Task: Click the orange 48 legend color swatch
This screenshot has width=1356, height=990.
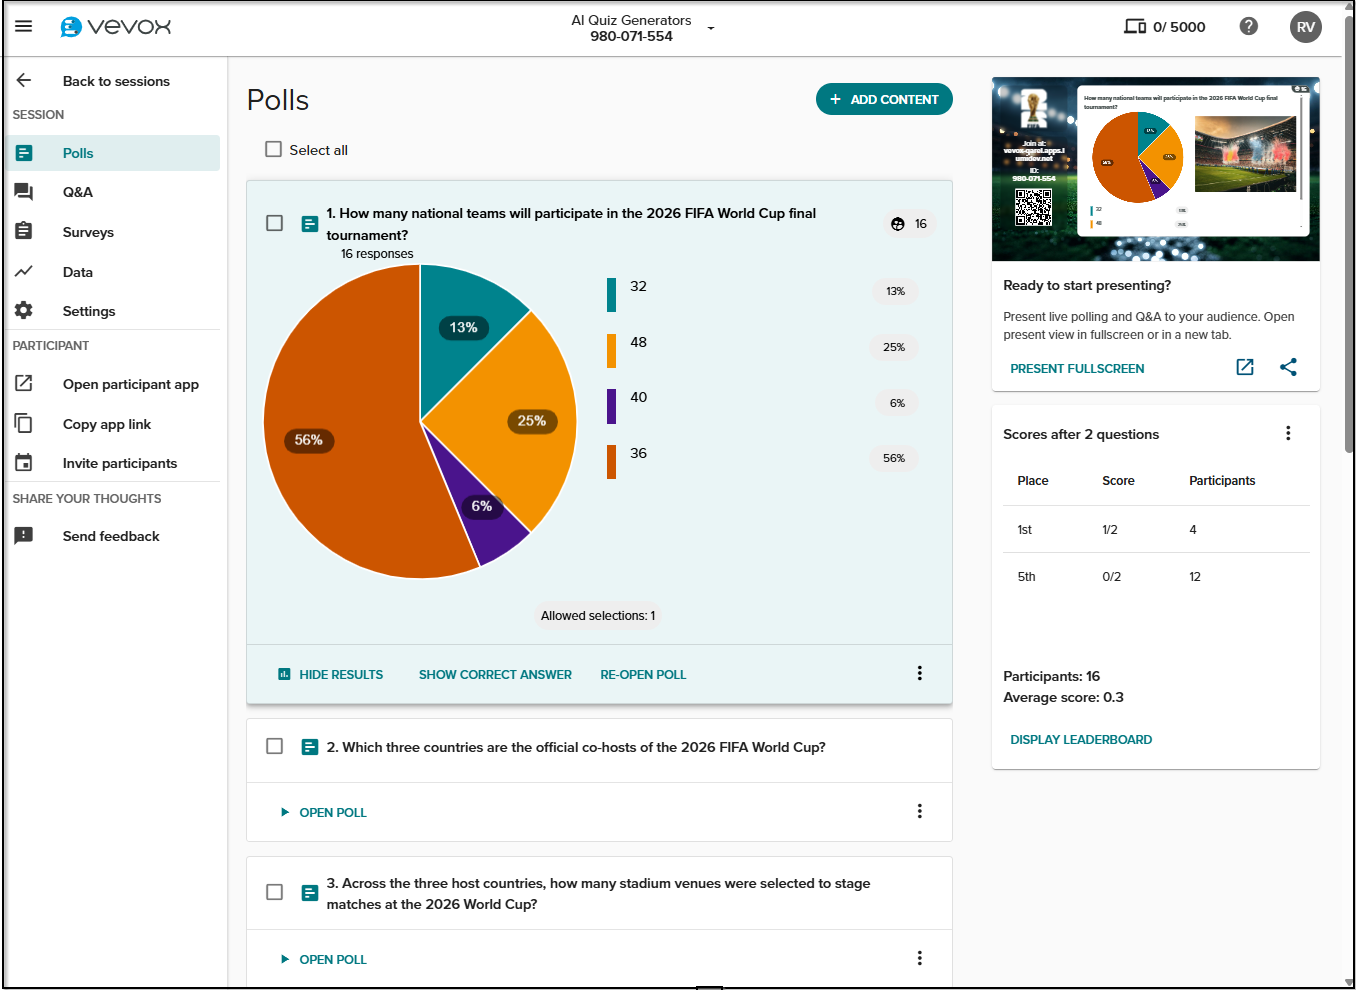Action: [x=611, y=350]
